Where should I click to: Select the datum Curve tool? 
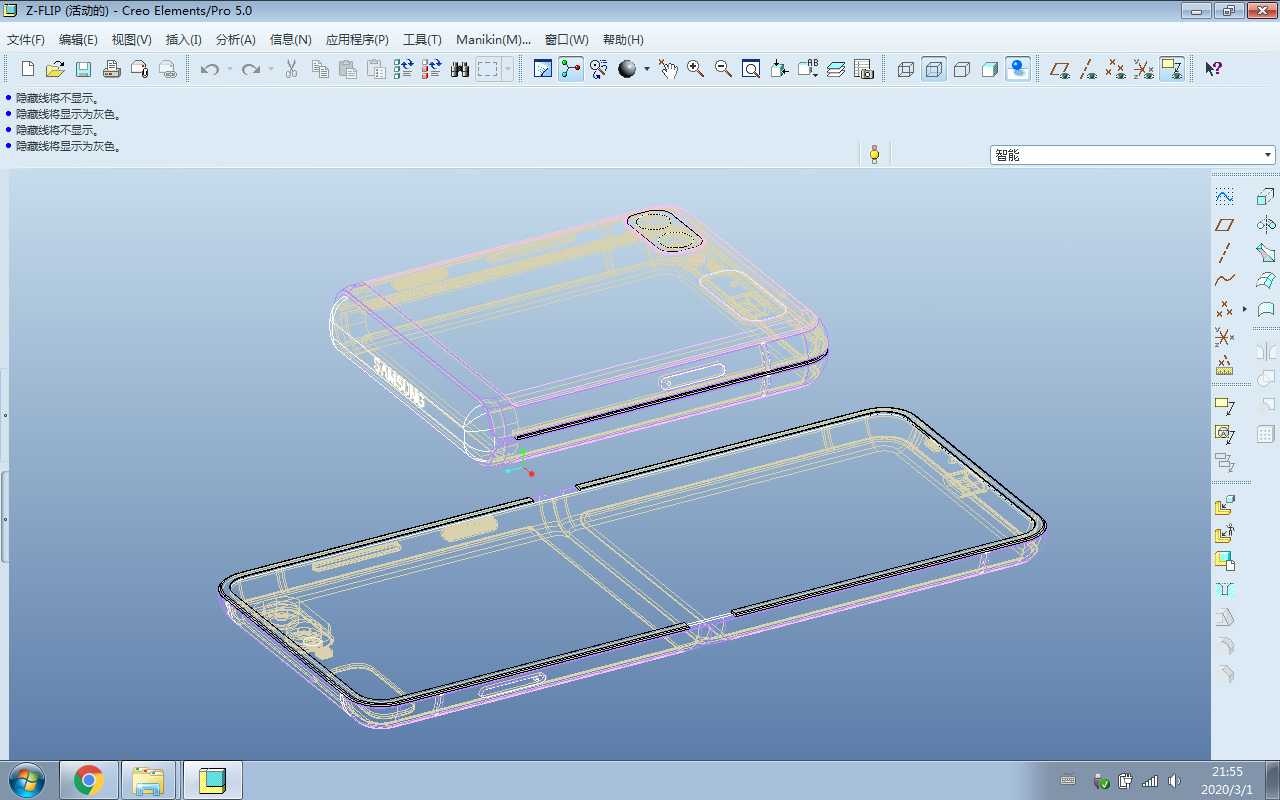tap(1224, 281)
